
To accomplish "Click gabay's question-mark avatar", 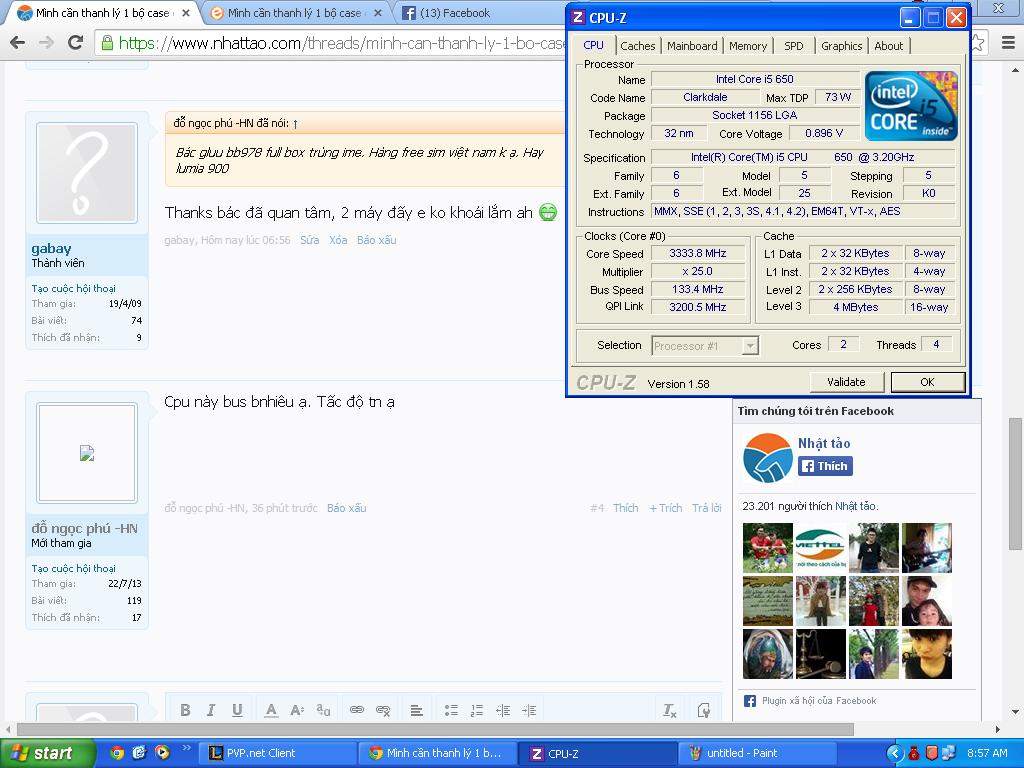I will pyautogui.click(x=87, y=173).
